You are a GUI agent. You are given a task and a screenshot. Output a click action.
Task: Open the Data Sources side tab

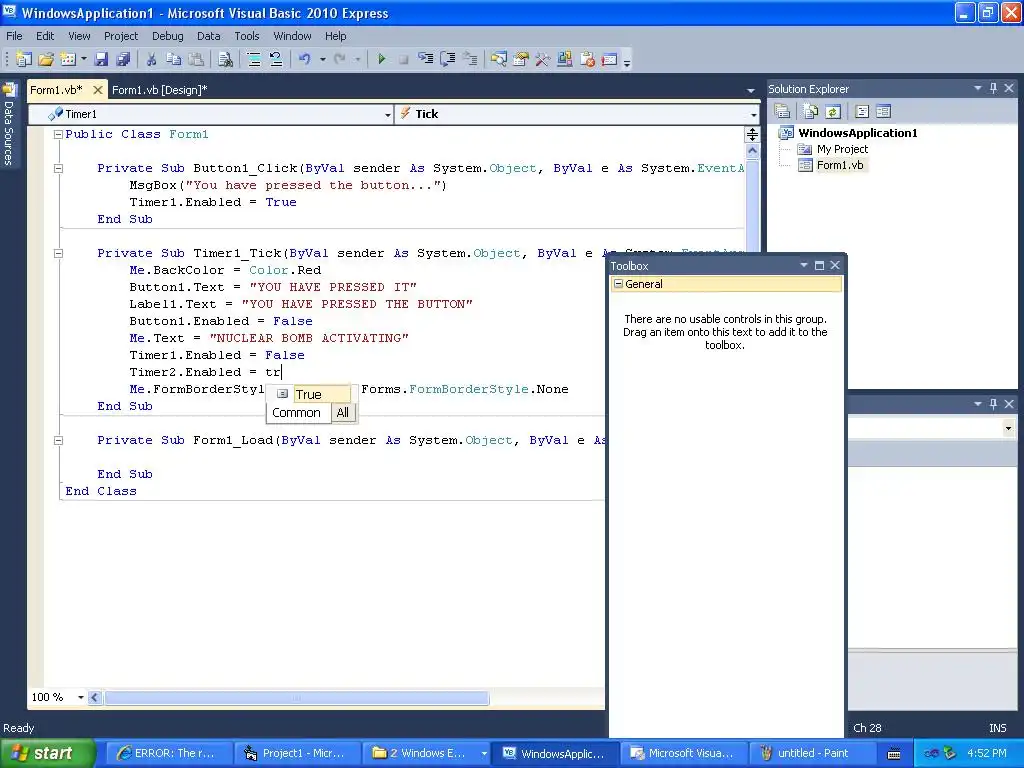[x=9, y=124]
